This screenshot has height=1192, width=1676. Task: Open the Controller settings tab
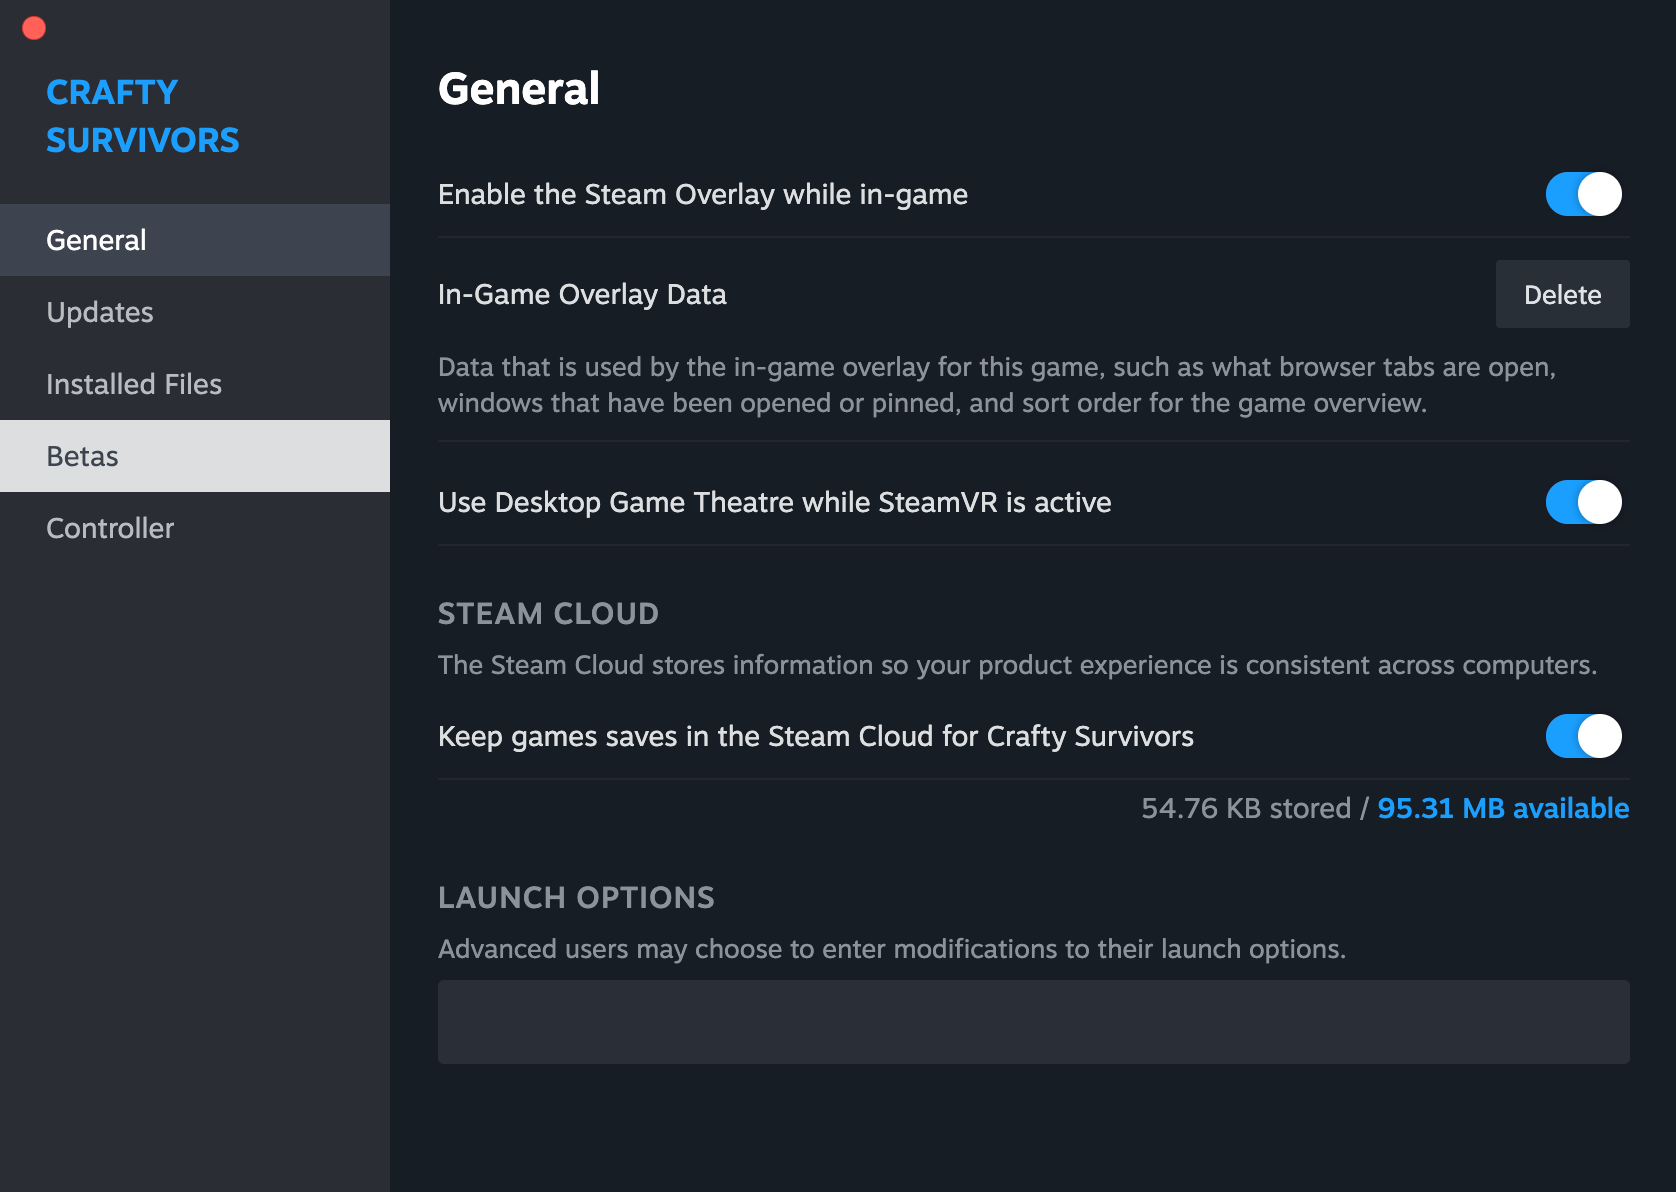point(195,528)
